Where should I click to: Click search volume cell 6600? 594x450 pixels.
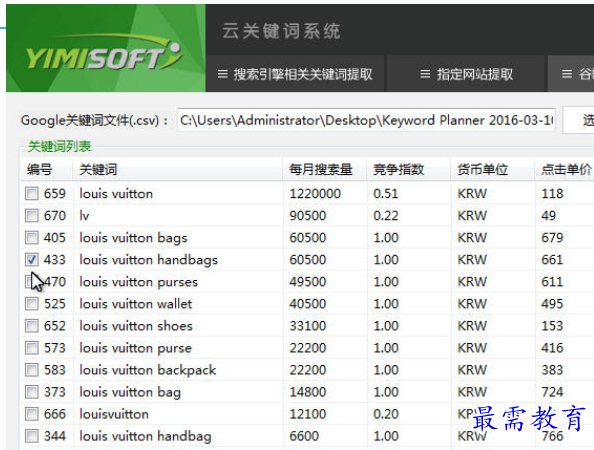click(304, 436)
